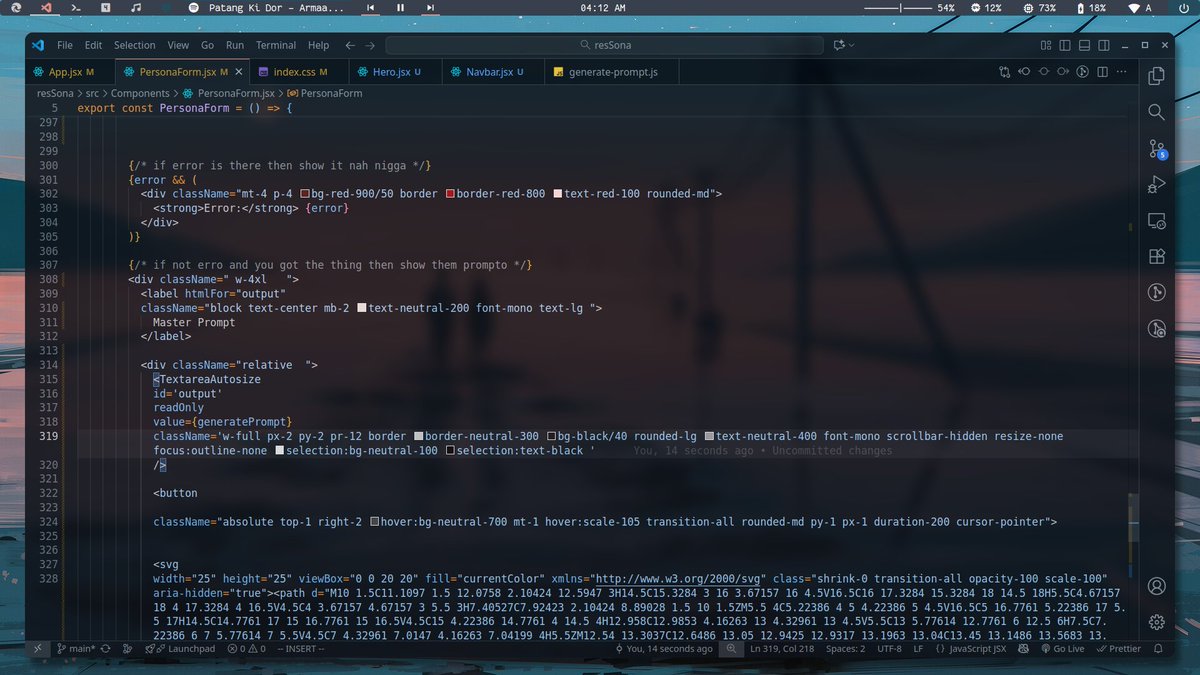The height and width of the screenshot is (675, 1200).
Task: Click the bg-red-900/50 color swatch
Action: [305, 193]
